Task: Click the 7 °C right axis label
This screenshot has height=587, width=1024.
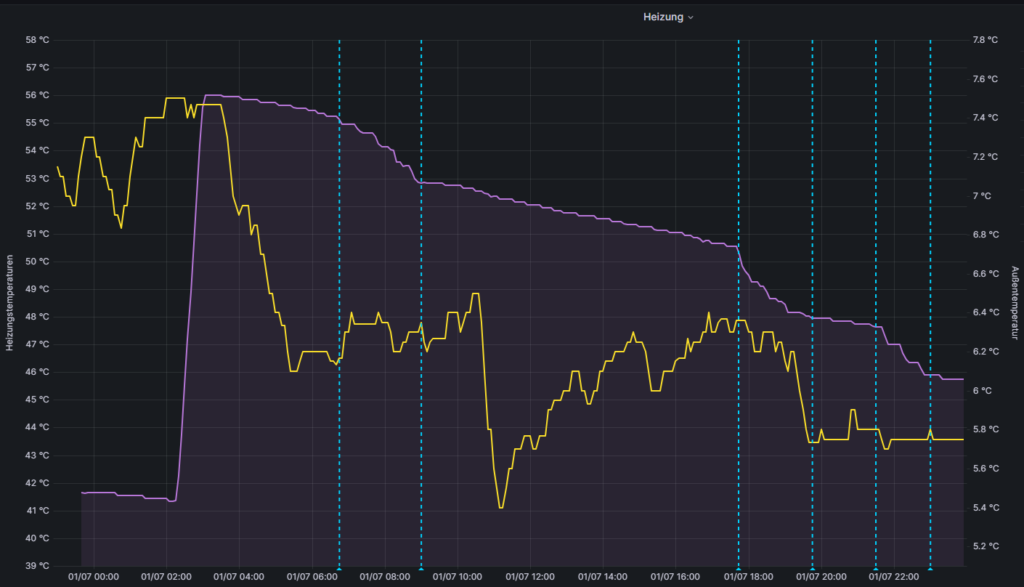Action: (982, 196)
